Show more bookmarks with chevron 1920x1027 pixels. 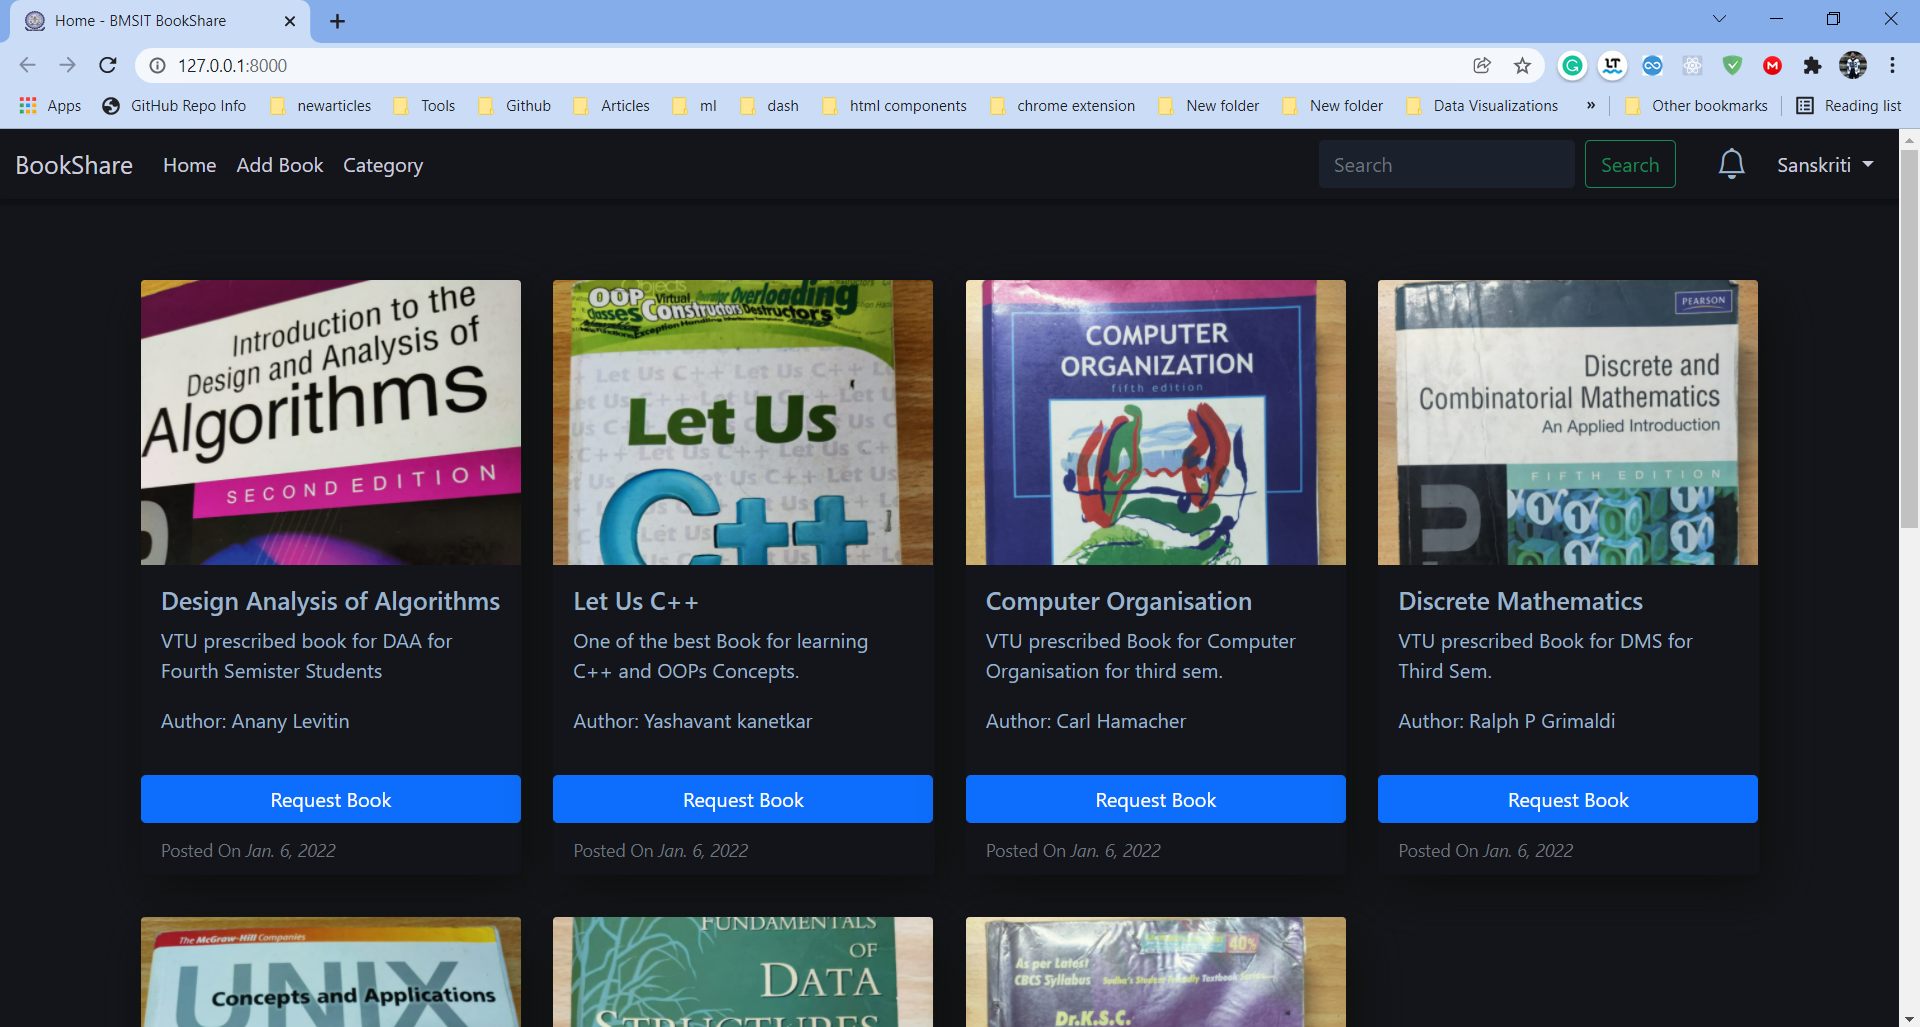(x=1590, y=106)
